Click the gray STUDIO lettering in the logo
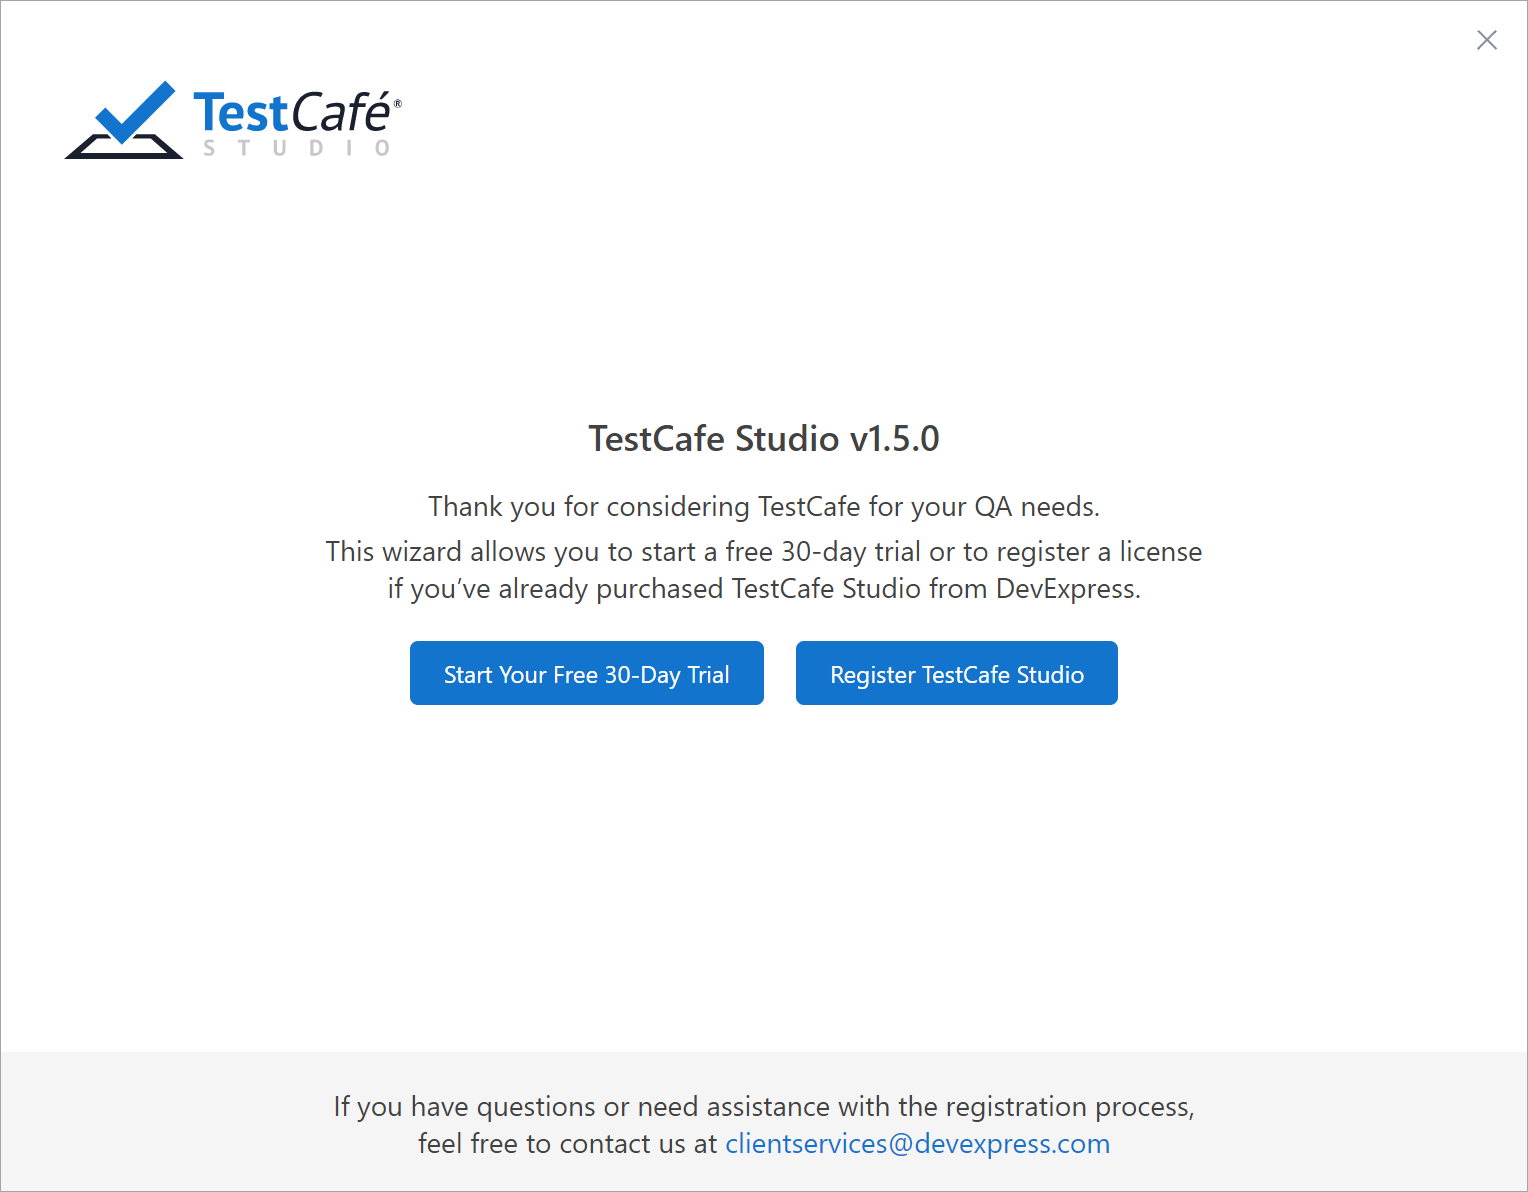This screenshot has height=1192, width=1528. coord(297,148)
